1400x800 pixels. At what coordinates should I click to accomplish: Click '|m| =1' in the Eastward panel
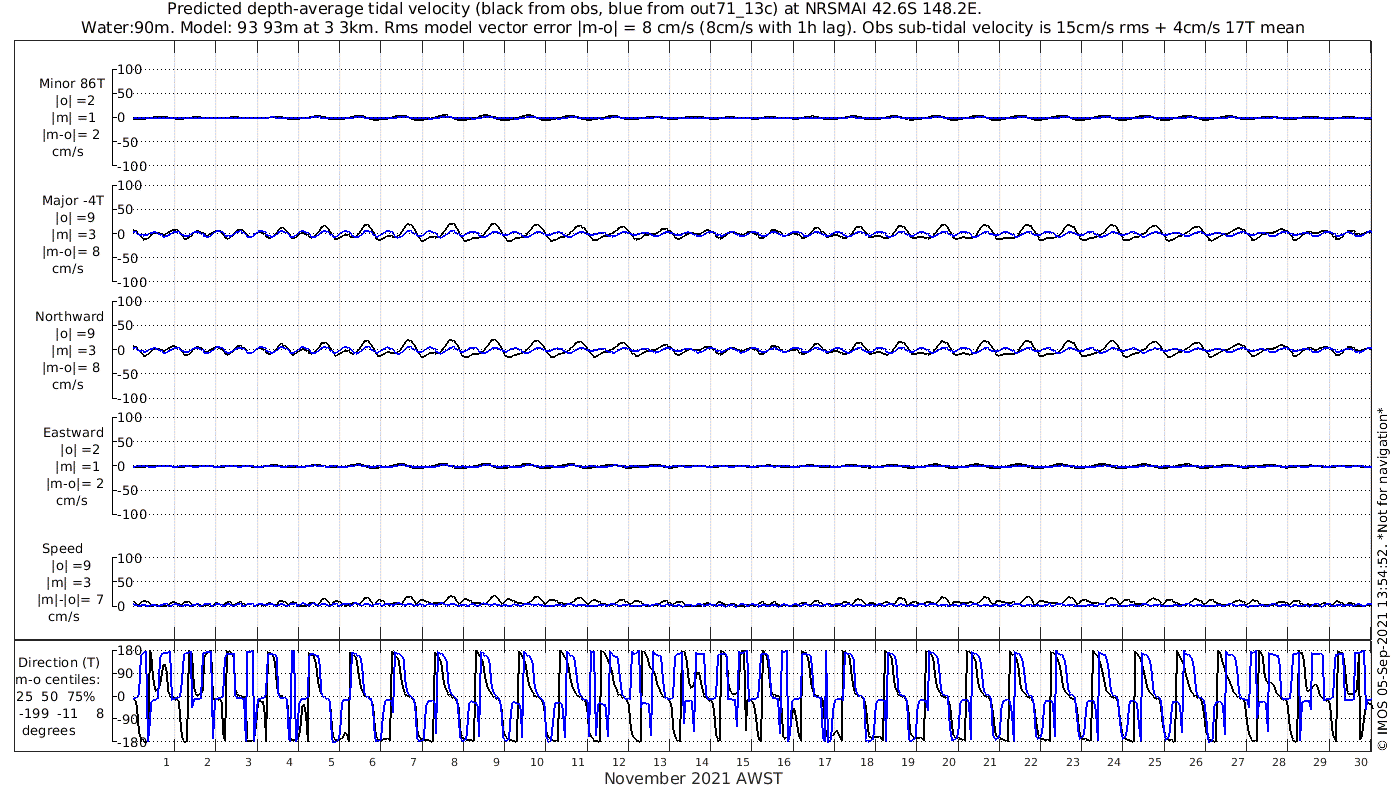click(78, 466)
